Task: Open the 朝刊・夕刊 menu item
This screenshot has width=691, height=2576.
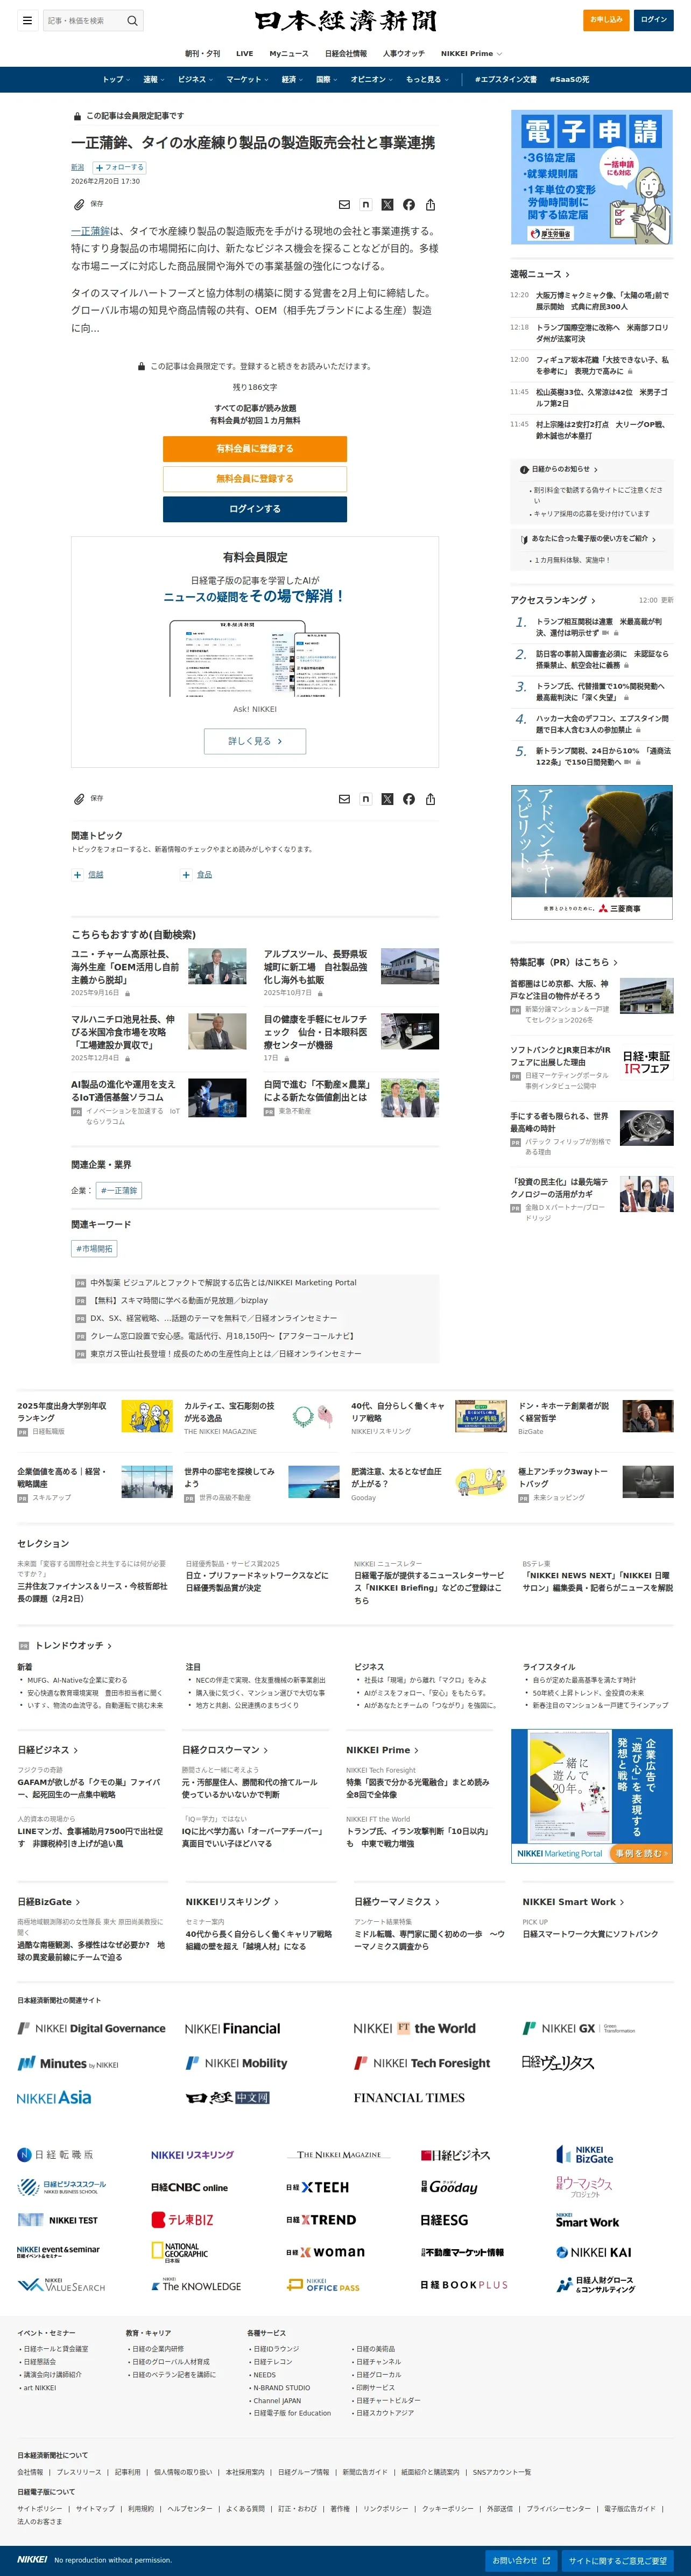Action: click(202, 54)
